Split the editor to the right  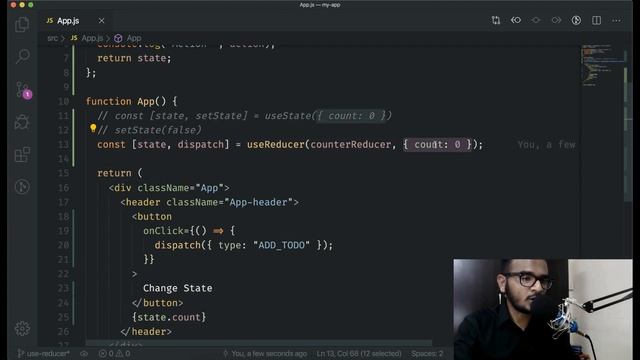click(x=596, y=20)
